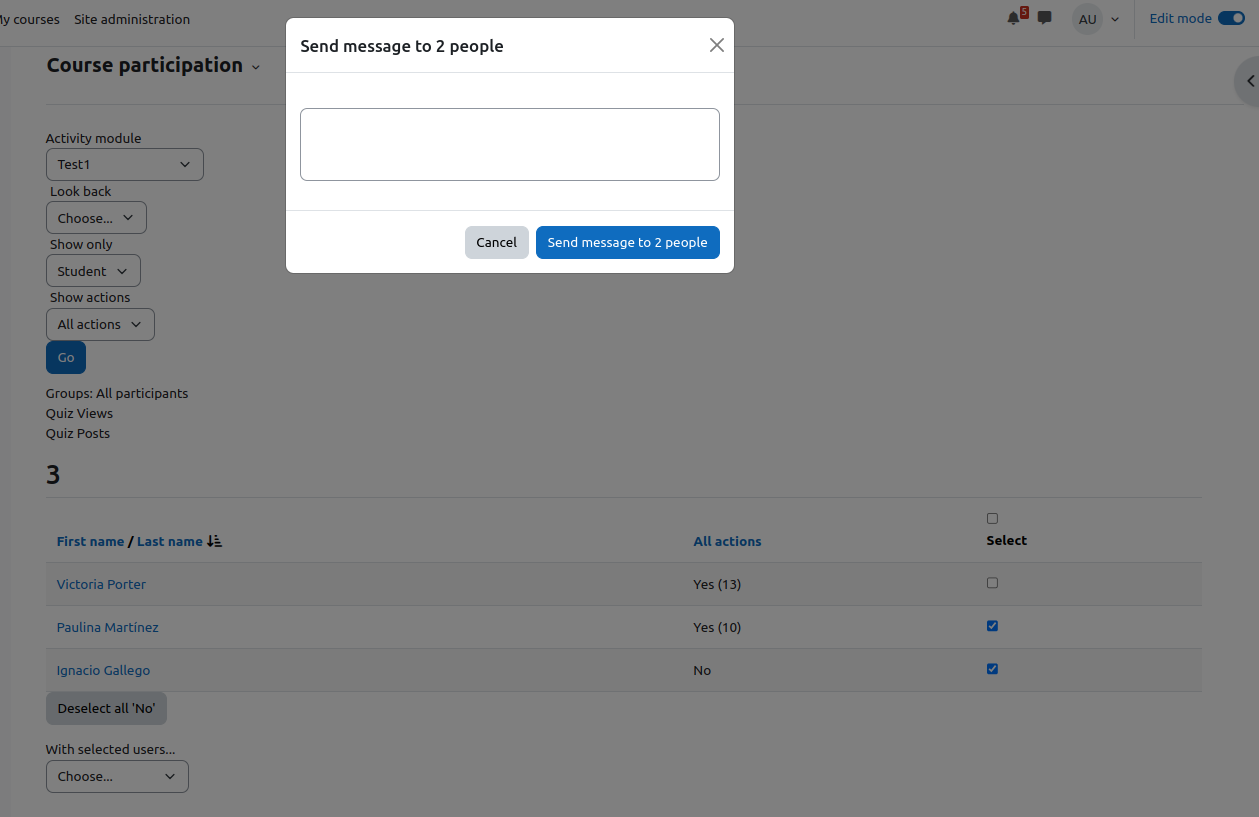
Task: Click Deselect all 'No' button
Action: click(x=106, y=708)
